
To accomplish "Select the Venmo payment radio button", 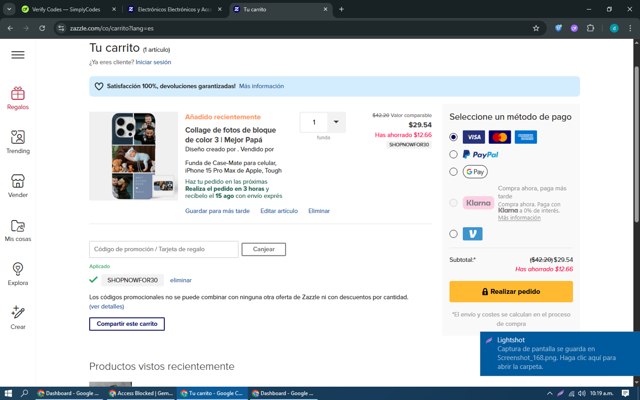I will [453, 234].
